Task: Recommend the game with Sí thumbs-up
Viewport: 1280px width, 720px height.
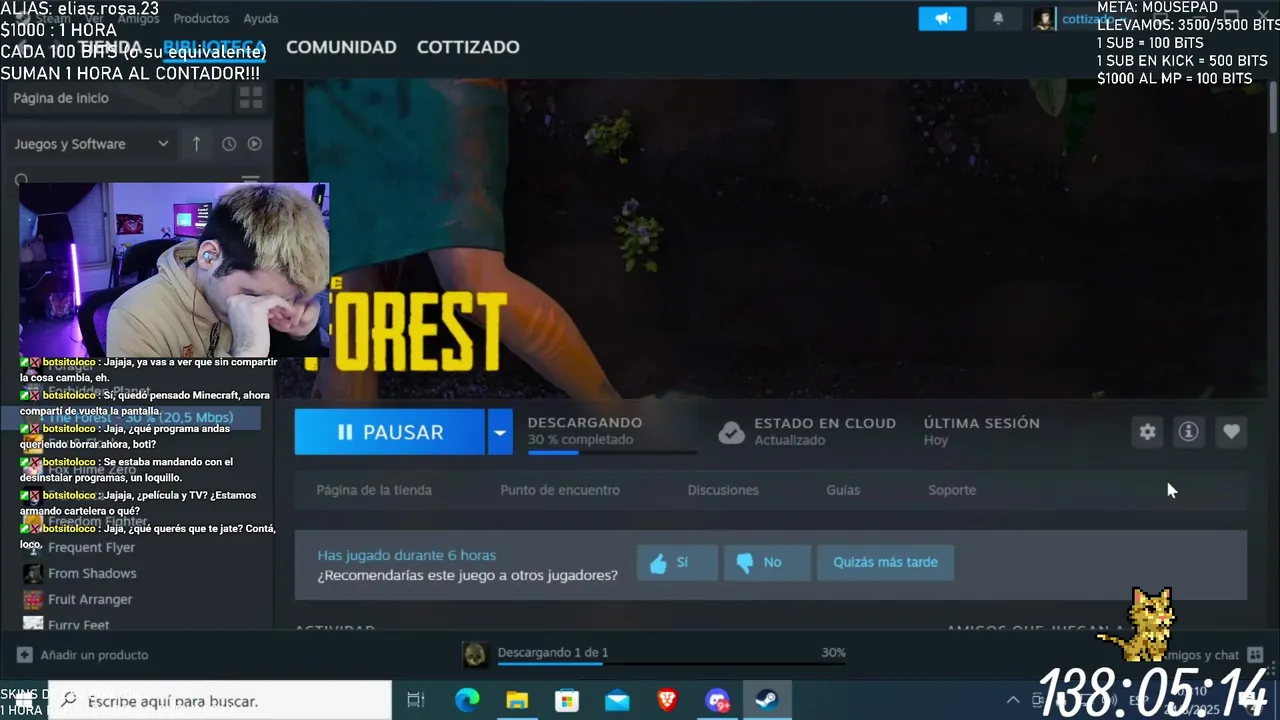Action: coord(677,563)
